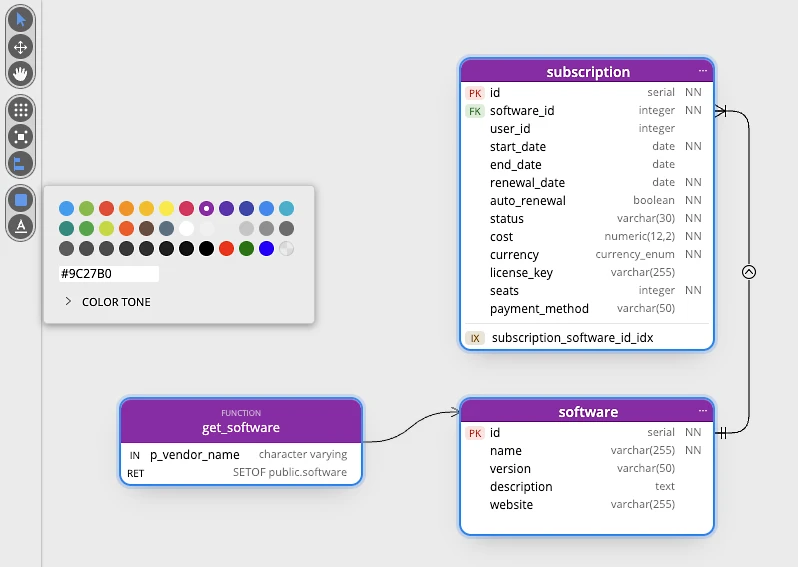Open the subscription table ellipsis menu

tap(703, 71)
